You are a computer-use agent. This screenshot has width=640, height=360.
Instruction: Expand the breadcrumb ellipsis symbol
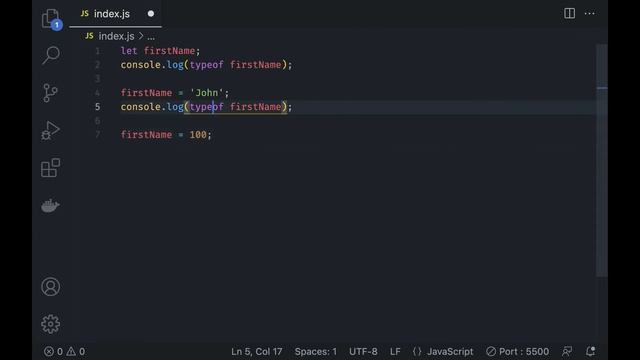tap(151, 36)
